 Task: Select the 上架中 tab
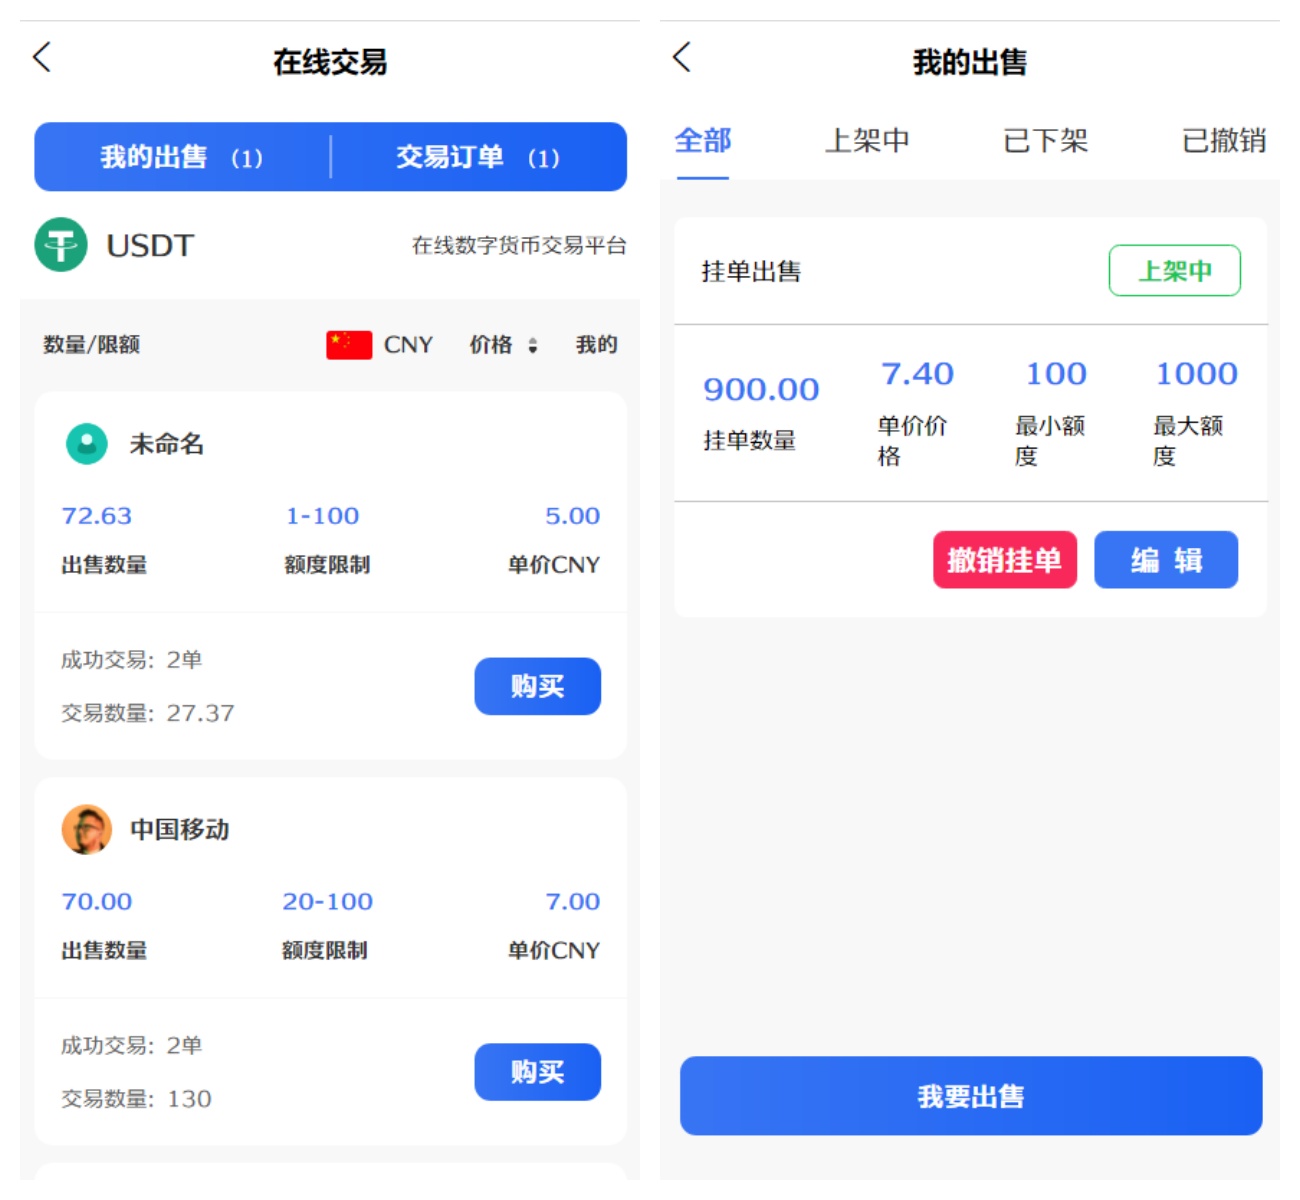[x=867, y=141]
